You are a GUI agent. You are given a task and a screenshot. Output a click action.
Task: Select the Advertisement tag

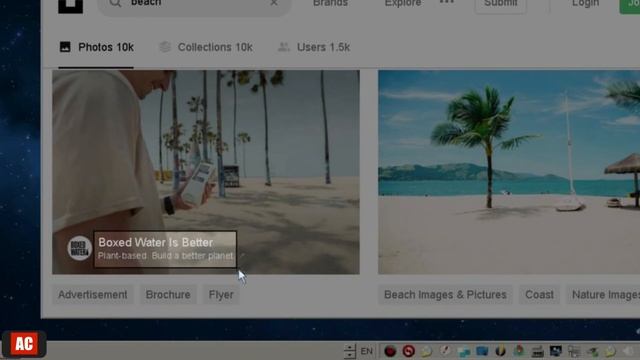pyautogui.click(x=93, y=295)
